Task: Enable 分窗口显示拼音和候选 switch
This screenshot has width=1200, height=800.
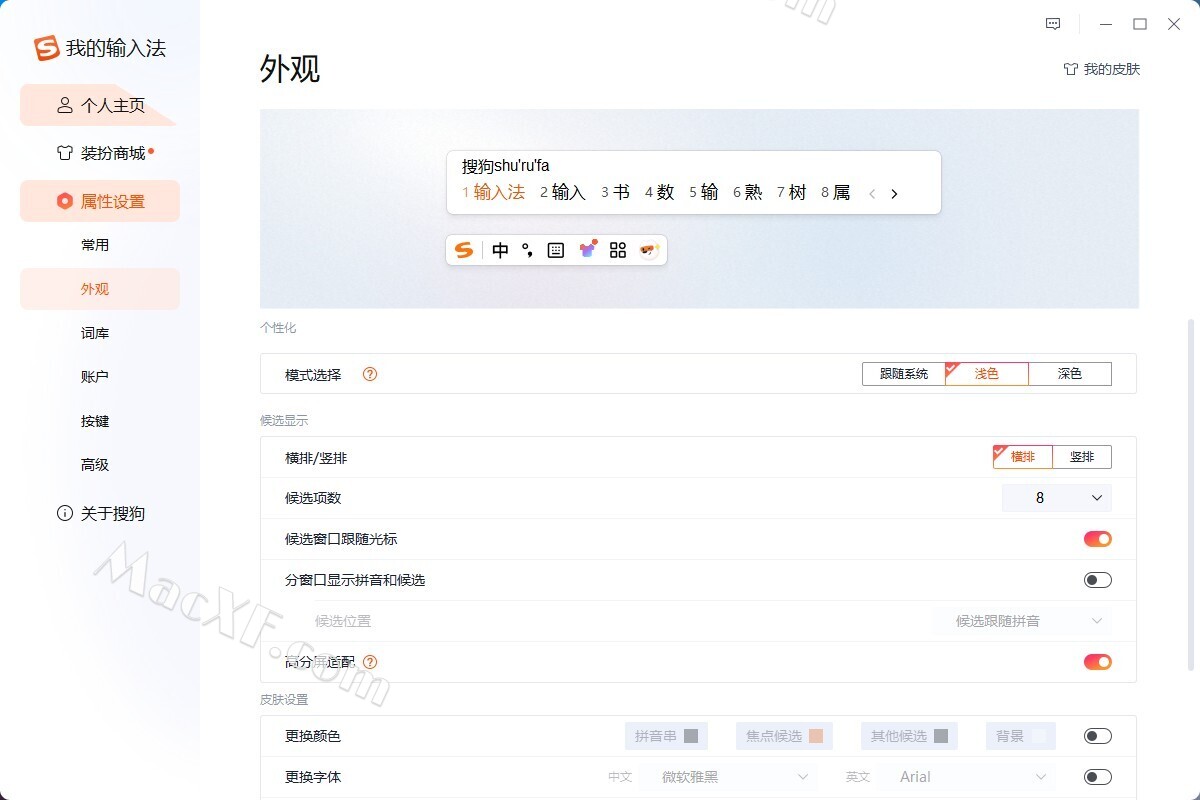Action: click(x=1098, y=580)
